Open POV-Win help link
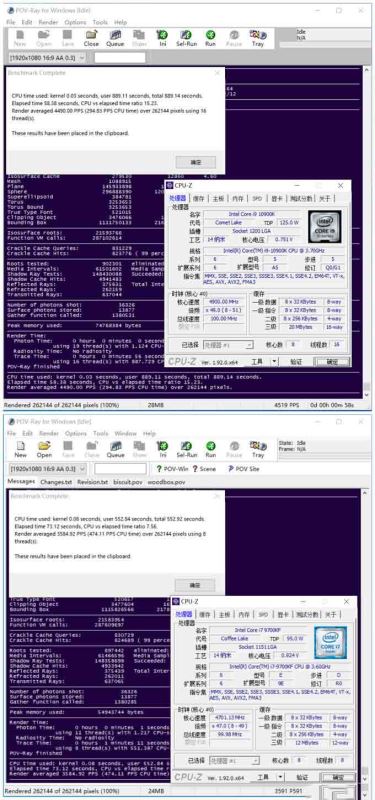Viewport: 375px width, 800px height. (x=172, y=468)
